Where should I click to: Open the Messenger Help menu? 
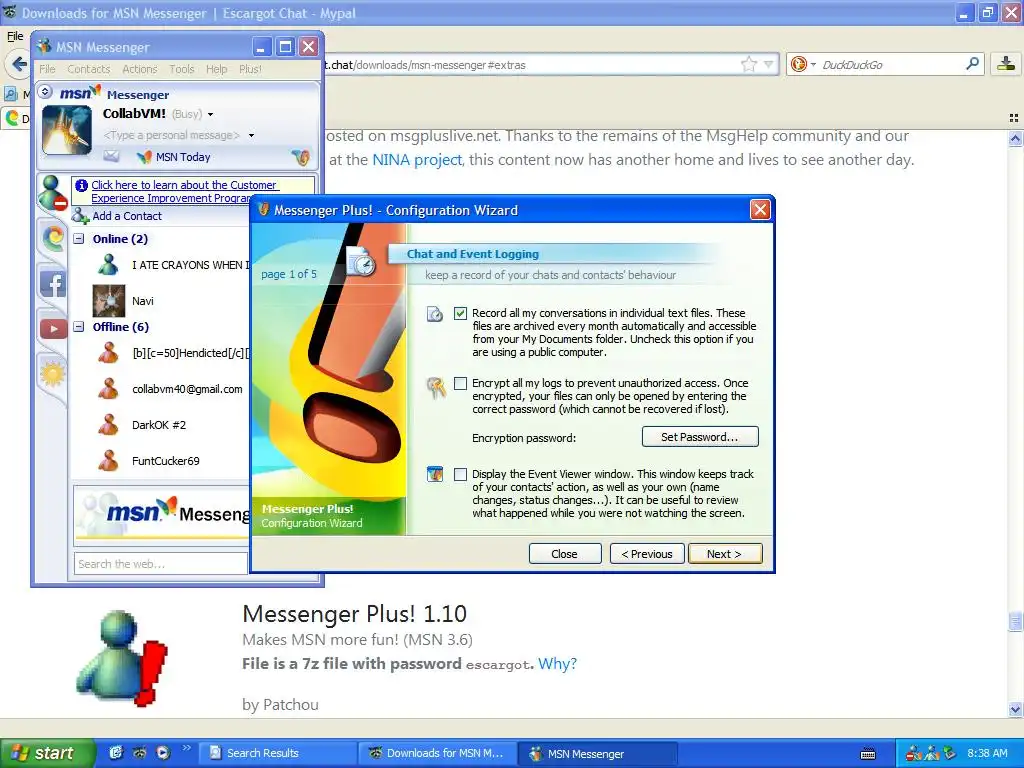(x=217, y=69)
